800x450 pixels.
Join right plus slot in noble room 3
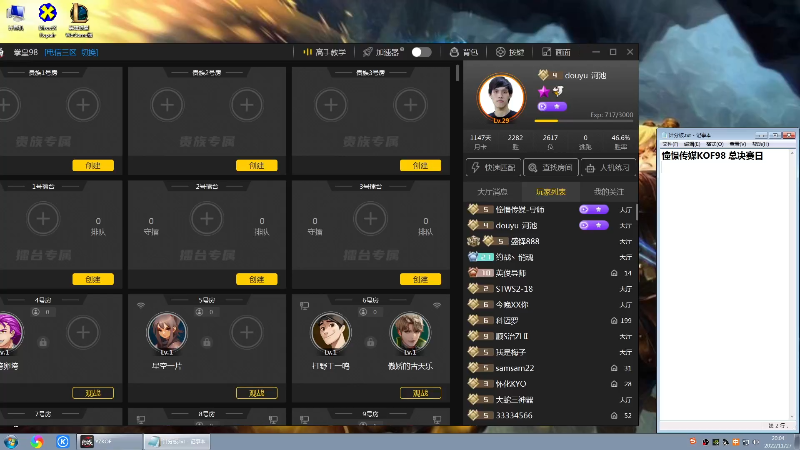[411, 105]
